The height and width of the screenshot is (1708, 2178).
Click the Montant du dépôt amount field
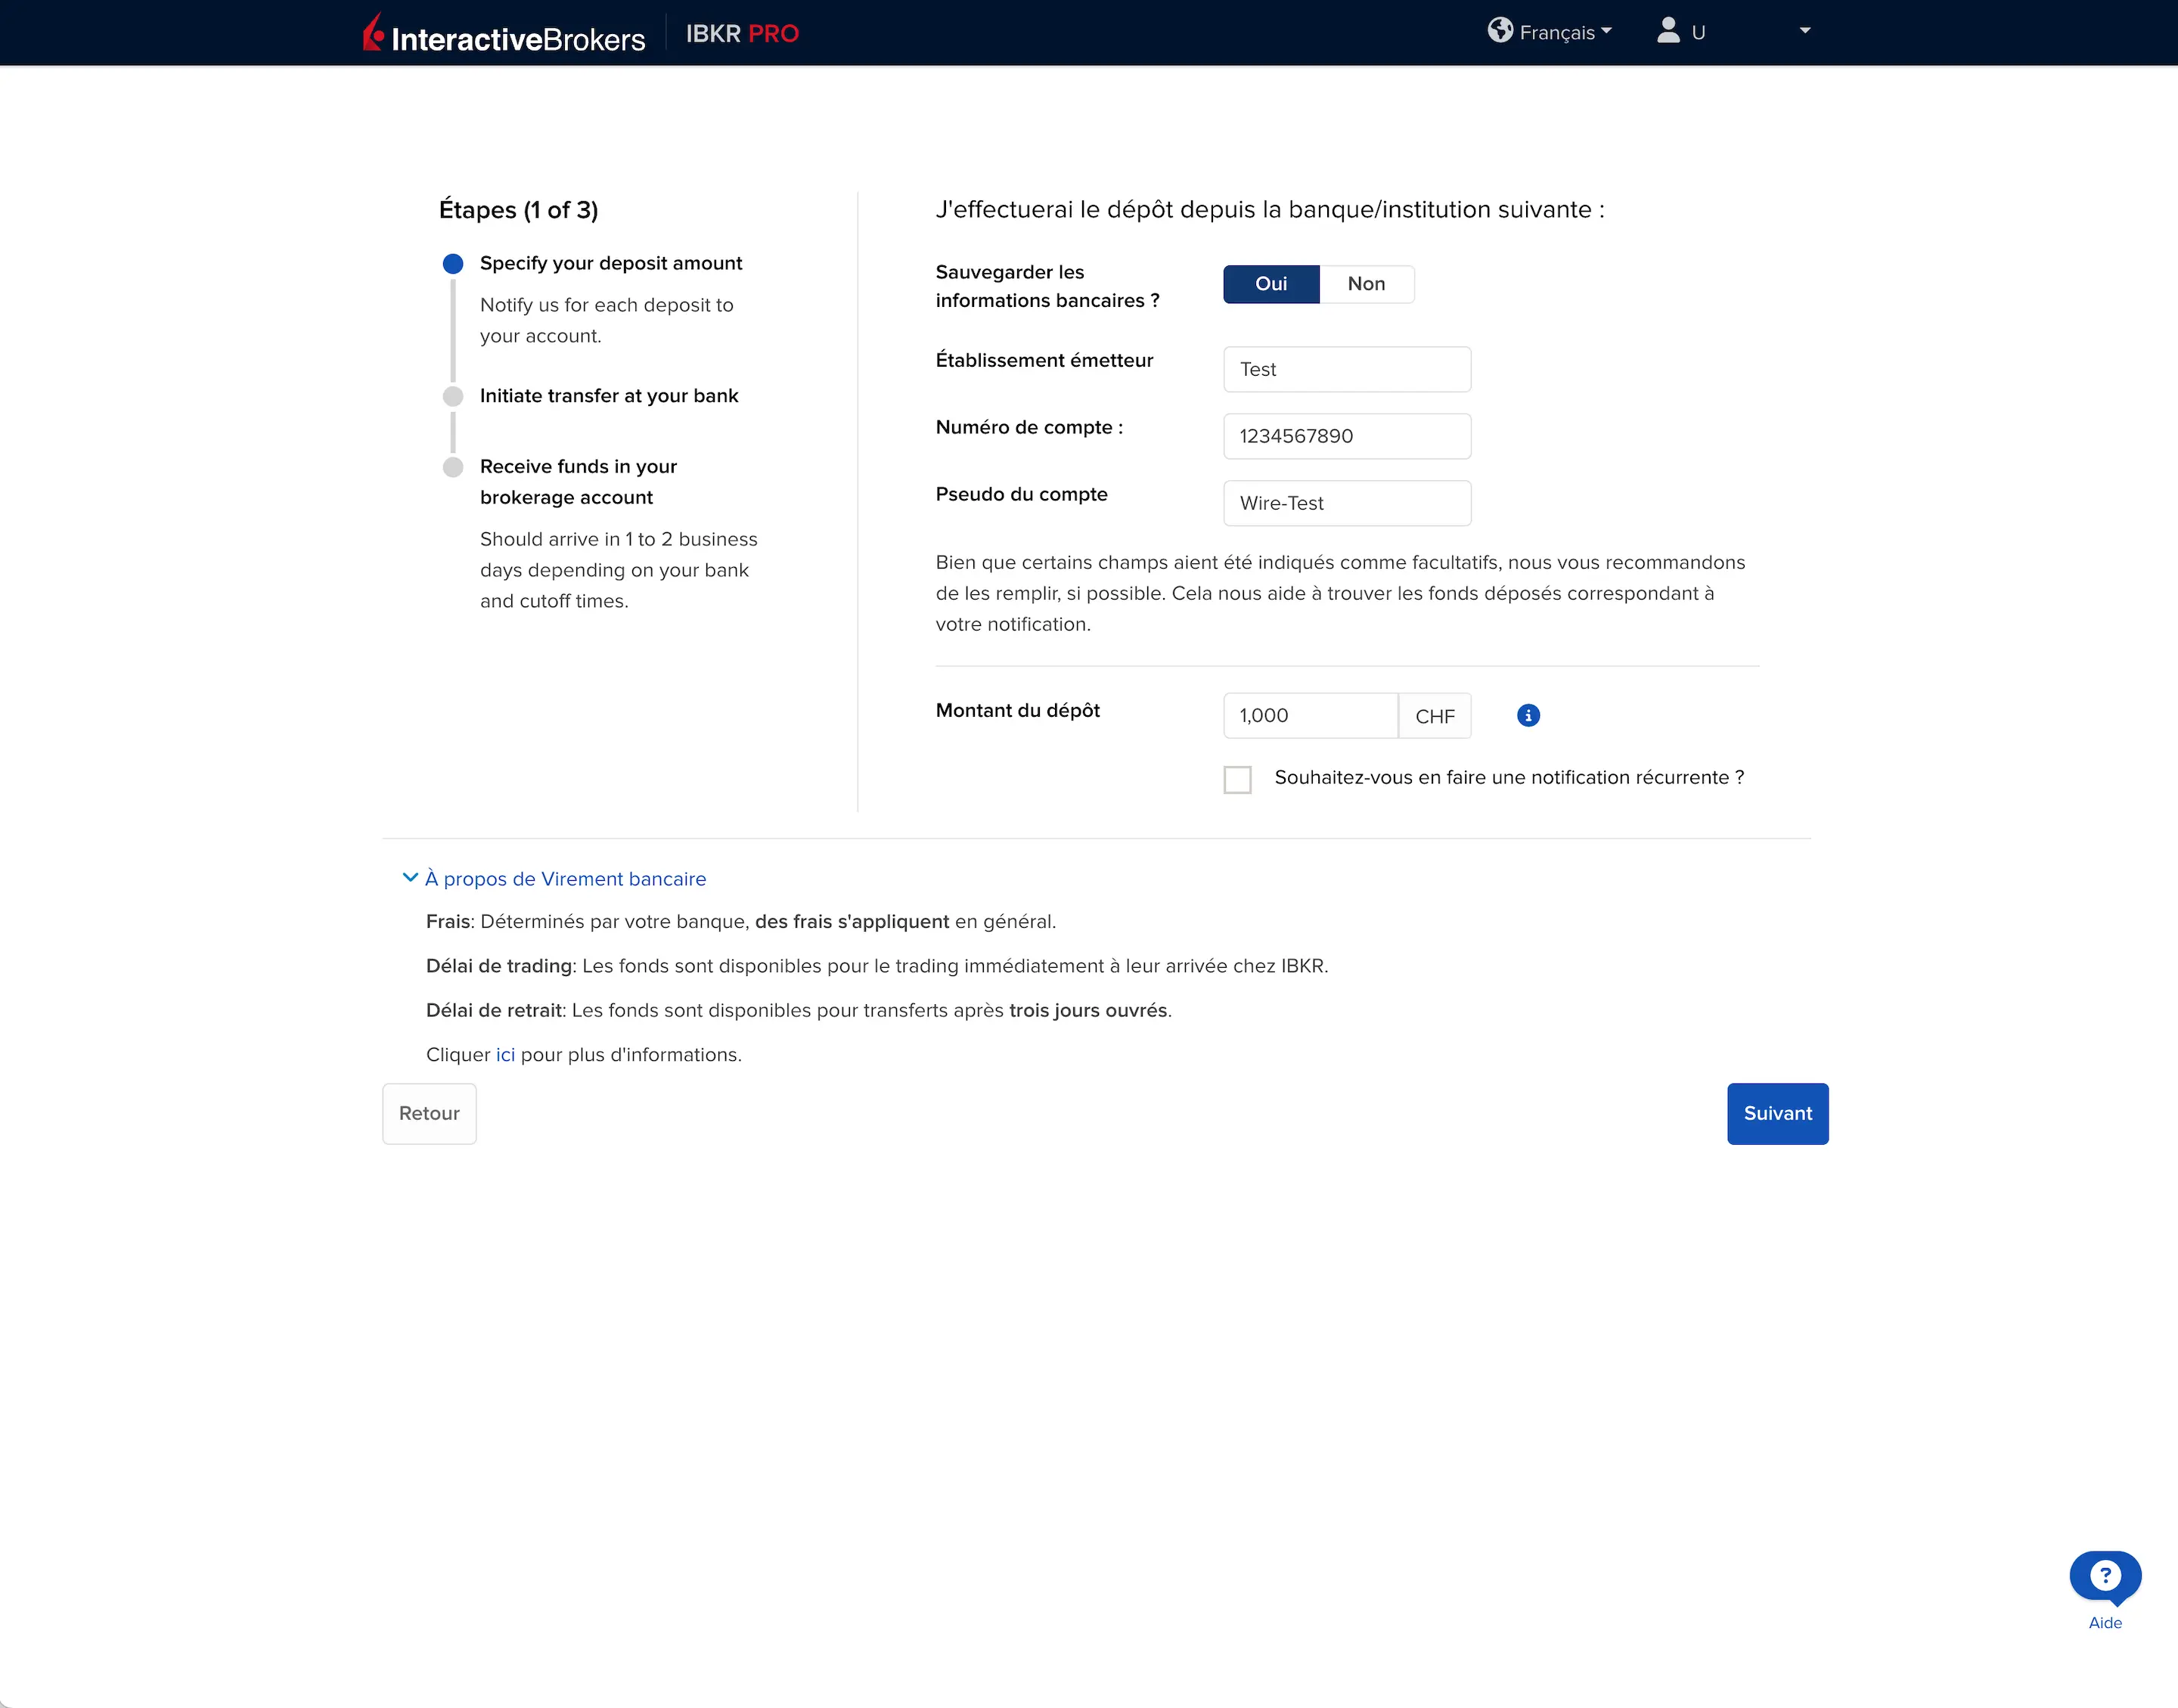(x=1310, y=716)
